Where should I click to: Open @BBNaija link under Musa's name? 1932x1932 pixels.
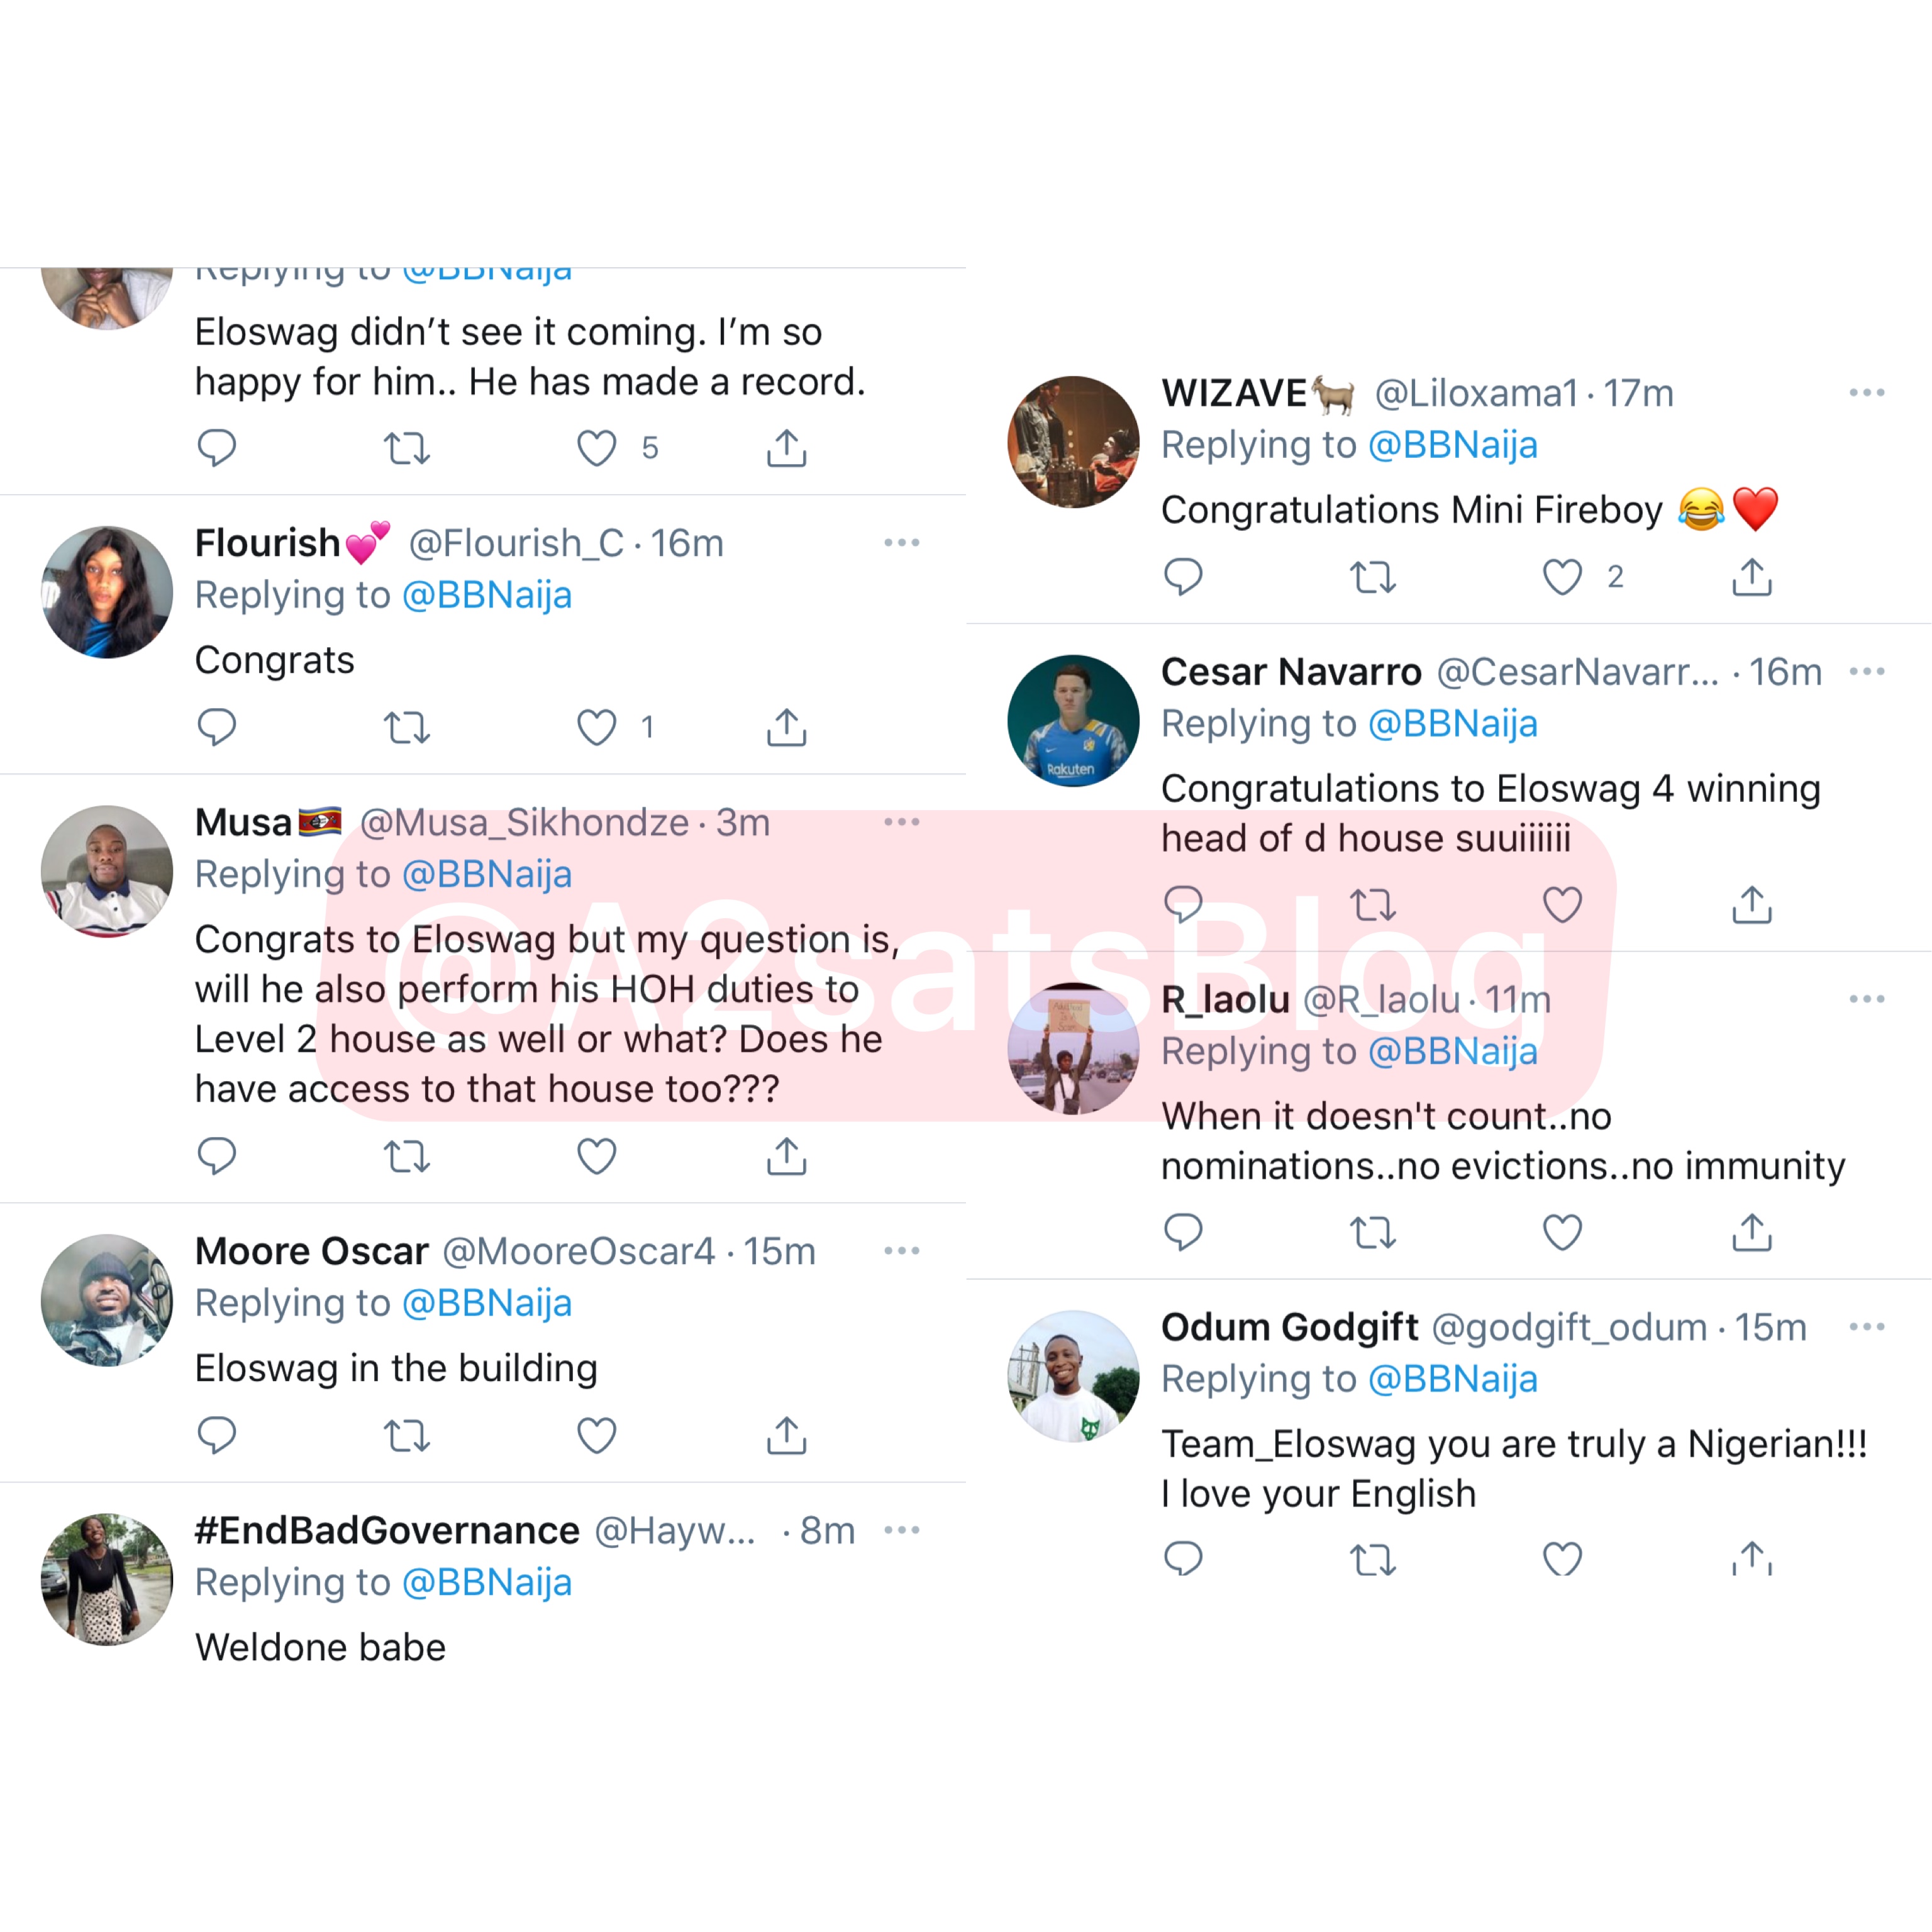click(487, 874)
